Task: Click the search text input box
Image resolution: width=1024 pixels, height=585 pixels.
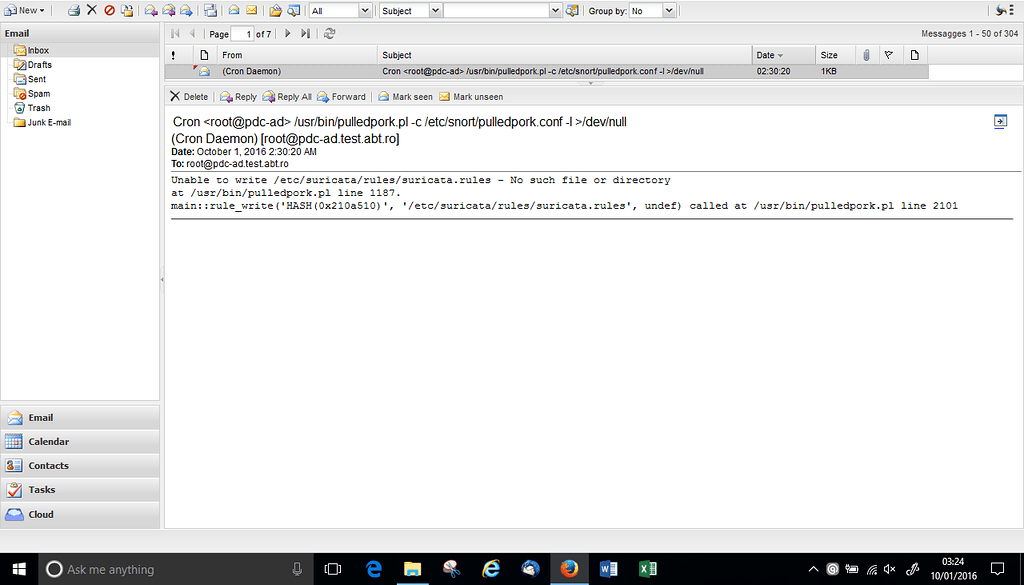Action: pyautogui.click(x=497, y=10)
